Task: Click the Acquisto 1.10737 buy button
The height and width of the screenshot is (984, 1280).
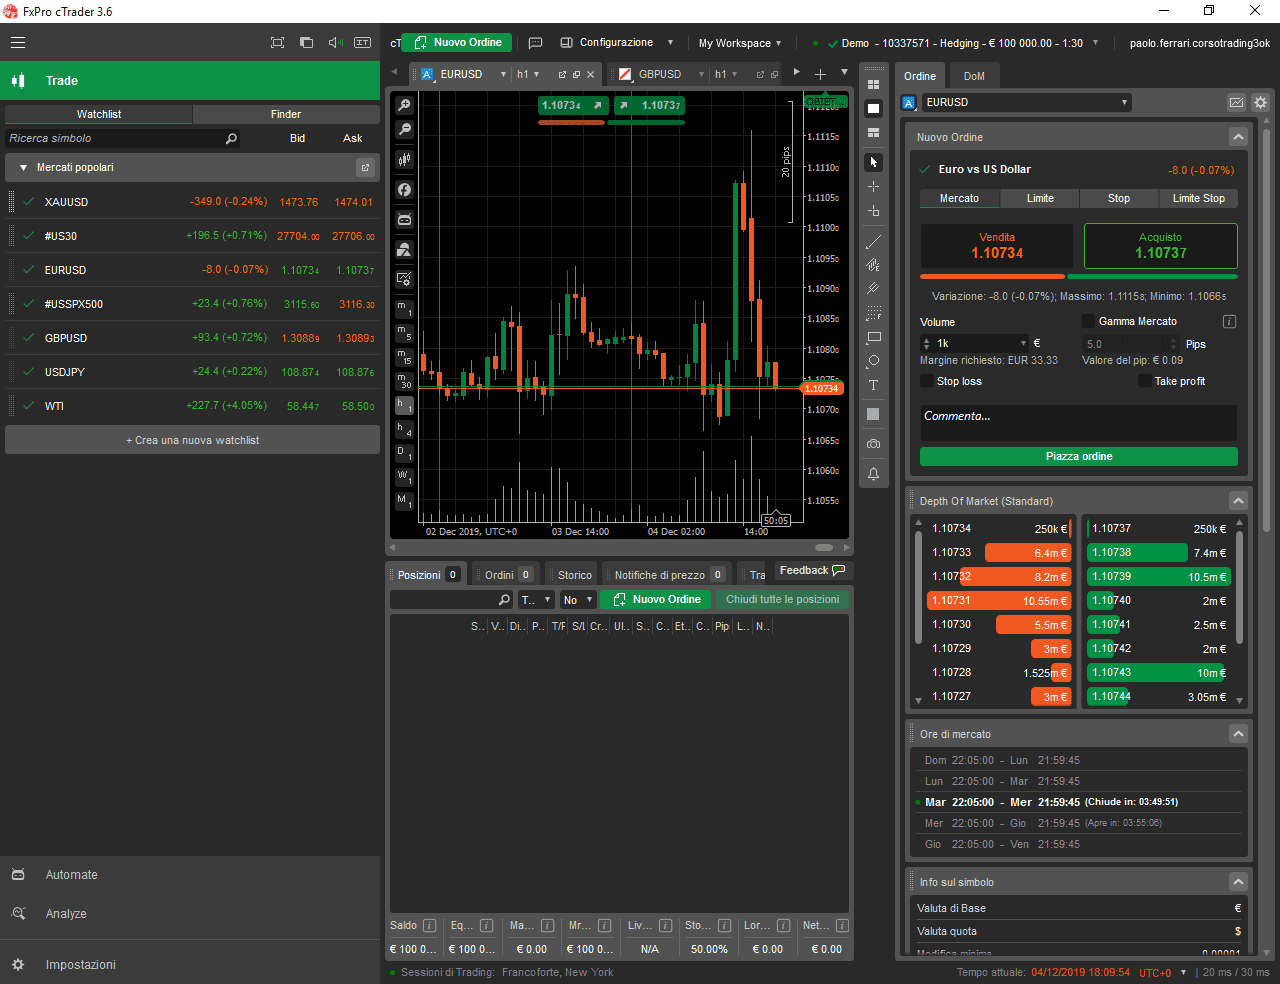Action: pos(1161,246)
